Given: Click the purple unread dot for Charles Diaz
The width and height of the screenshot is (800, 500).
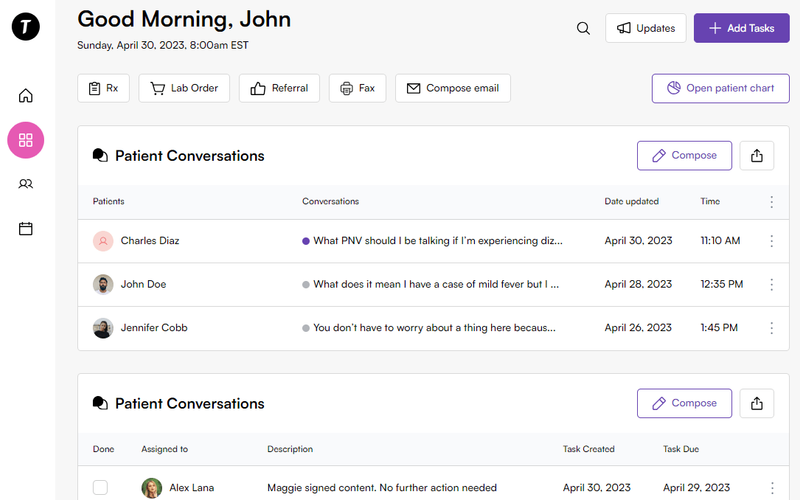Looking at the screenshot, I should (306, 241).
